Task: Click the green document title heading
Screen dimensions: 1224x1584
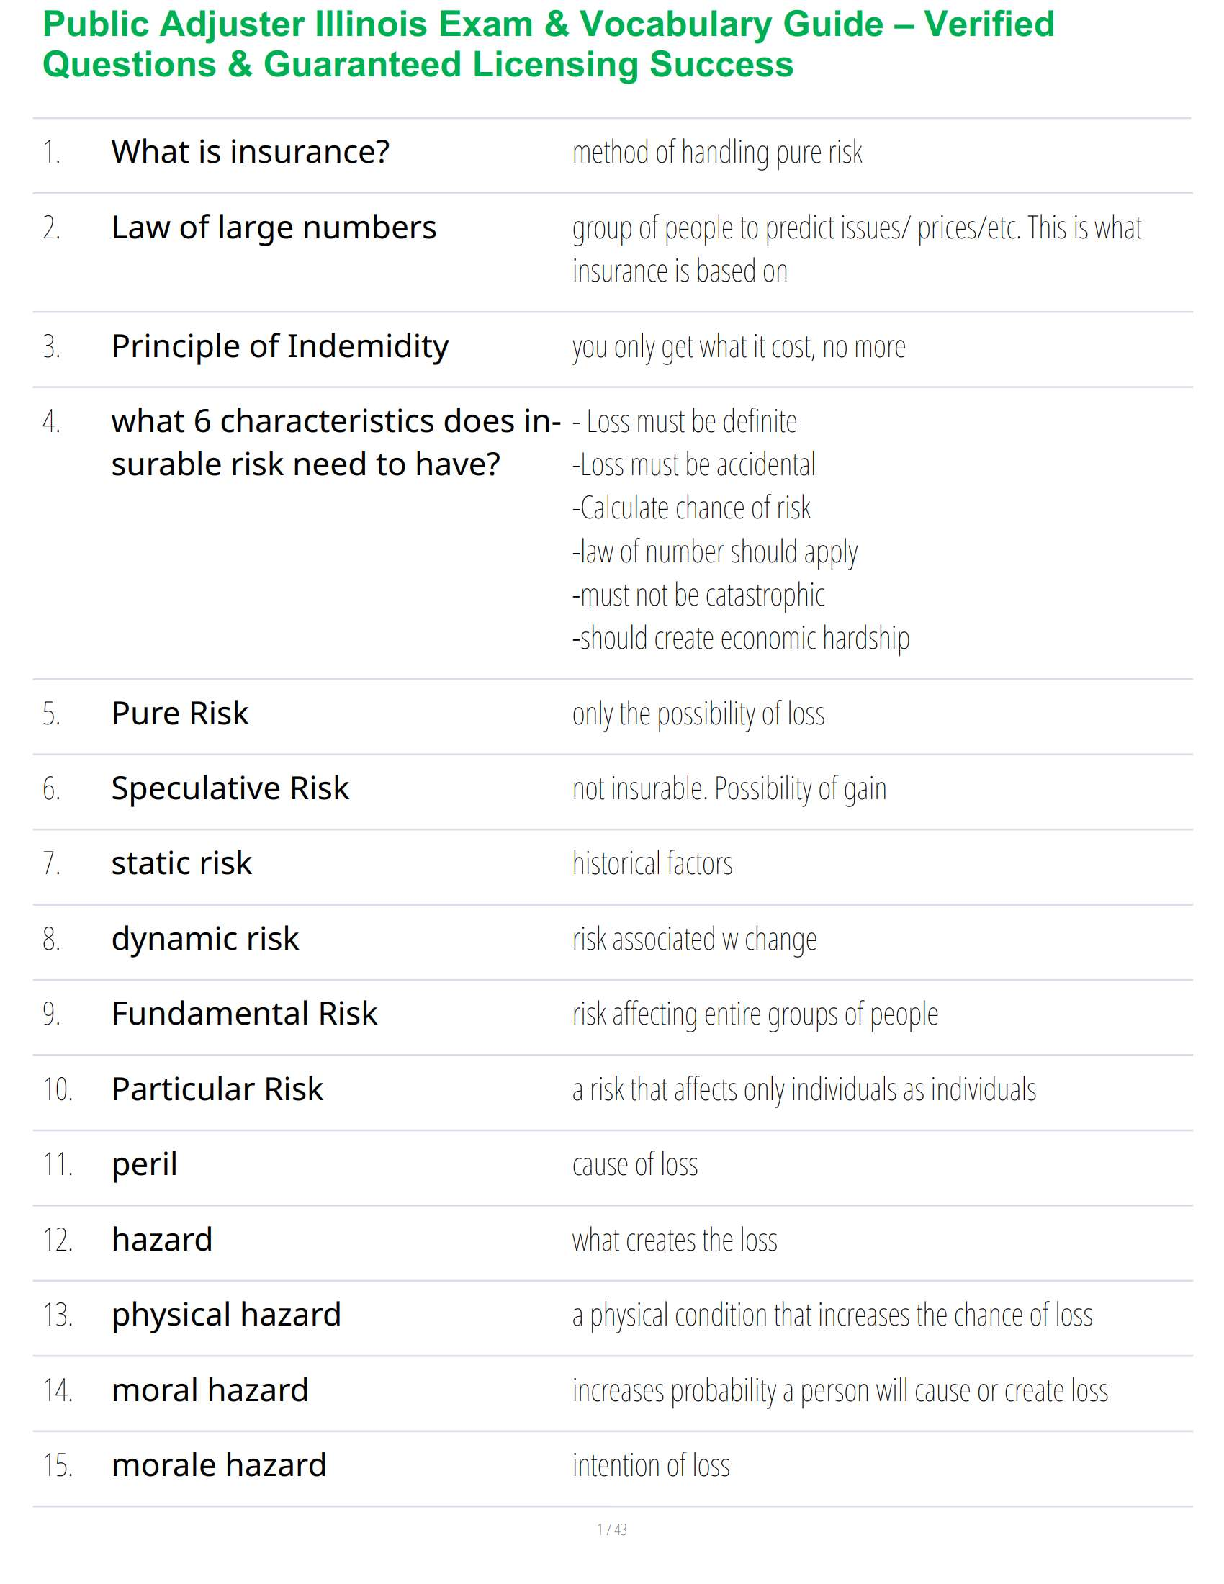Action: 548,44
